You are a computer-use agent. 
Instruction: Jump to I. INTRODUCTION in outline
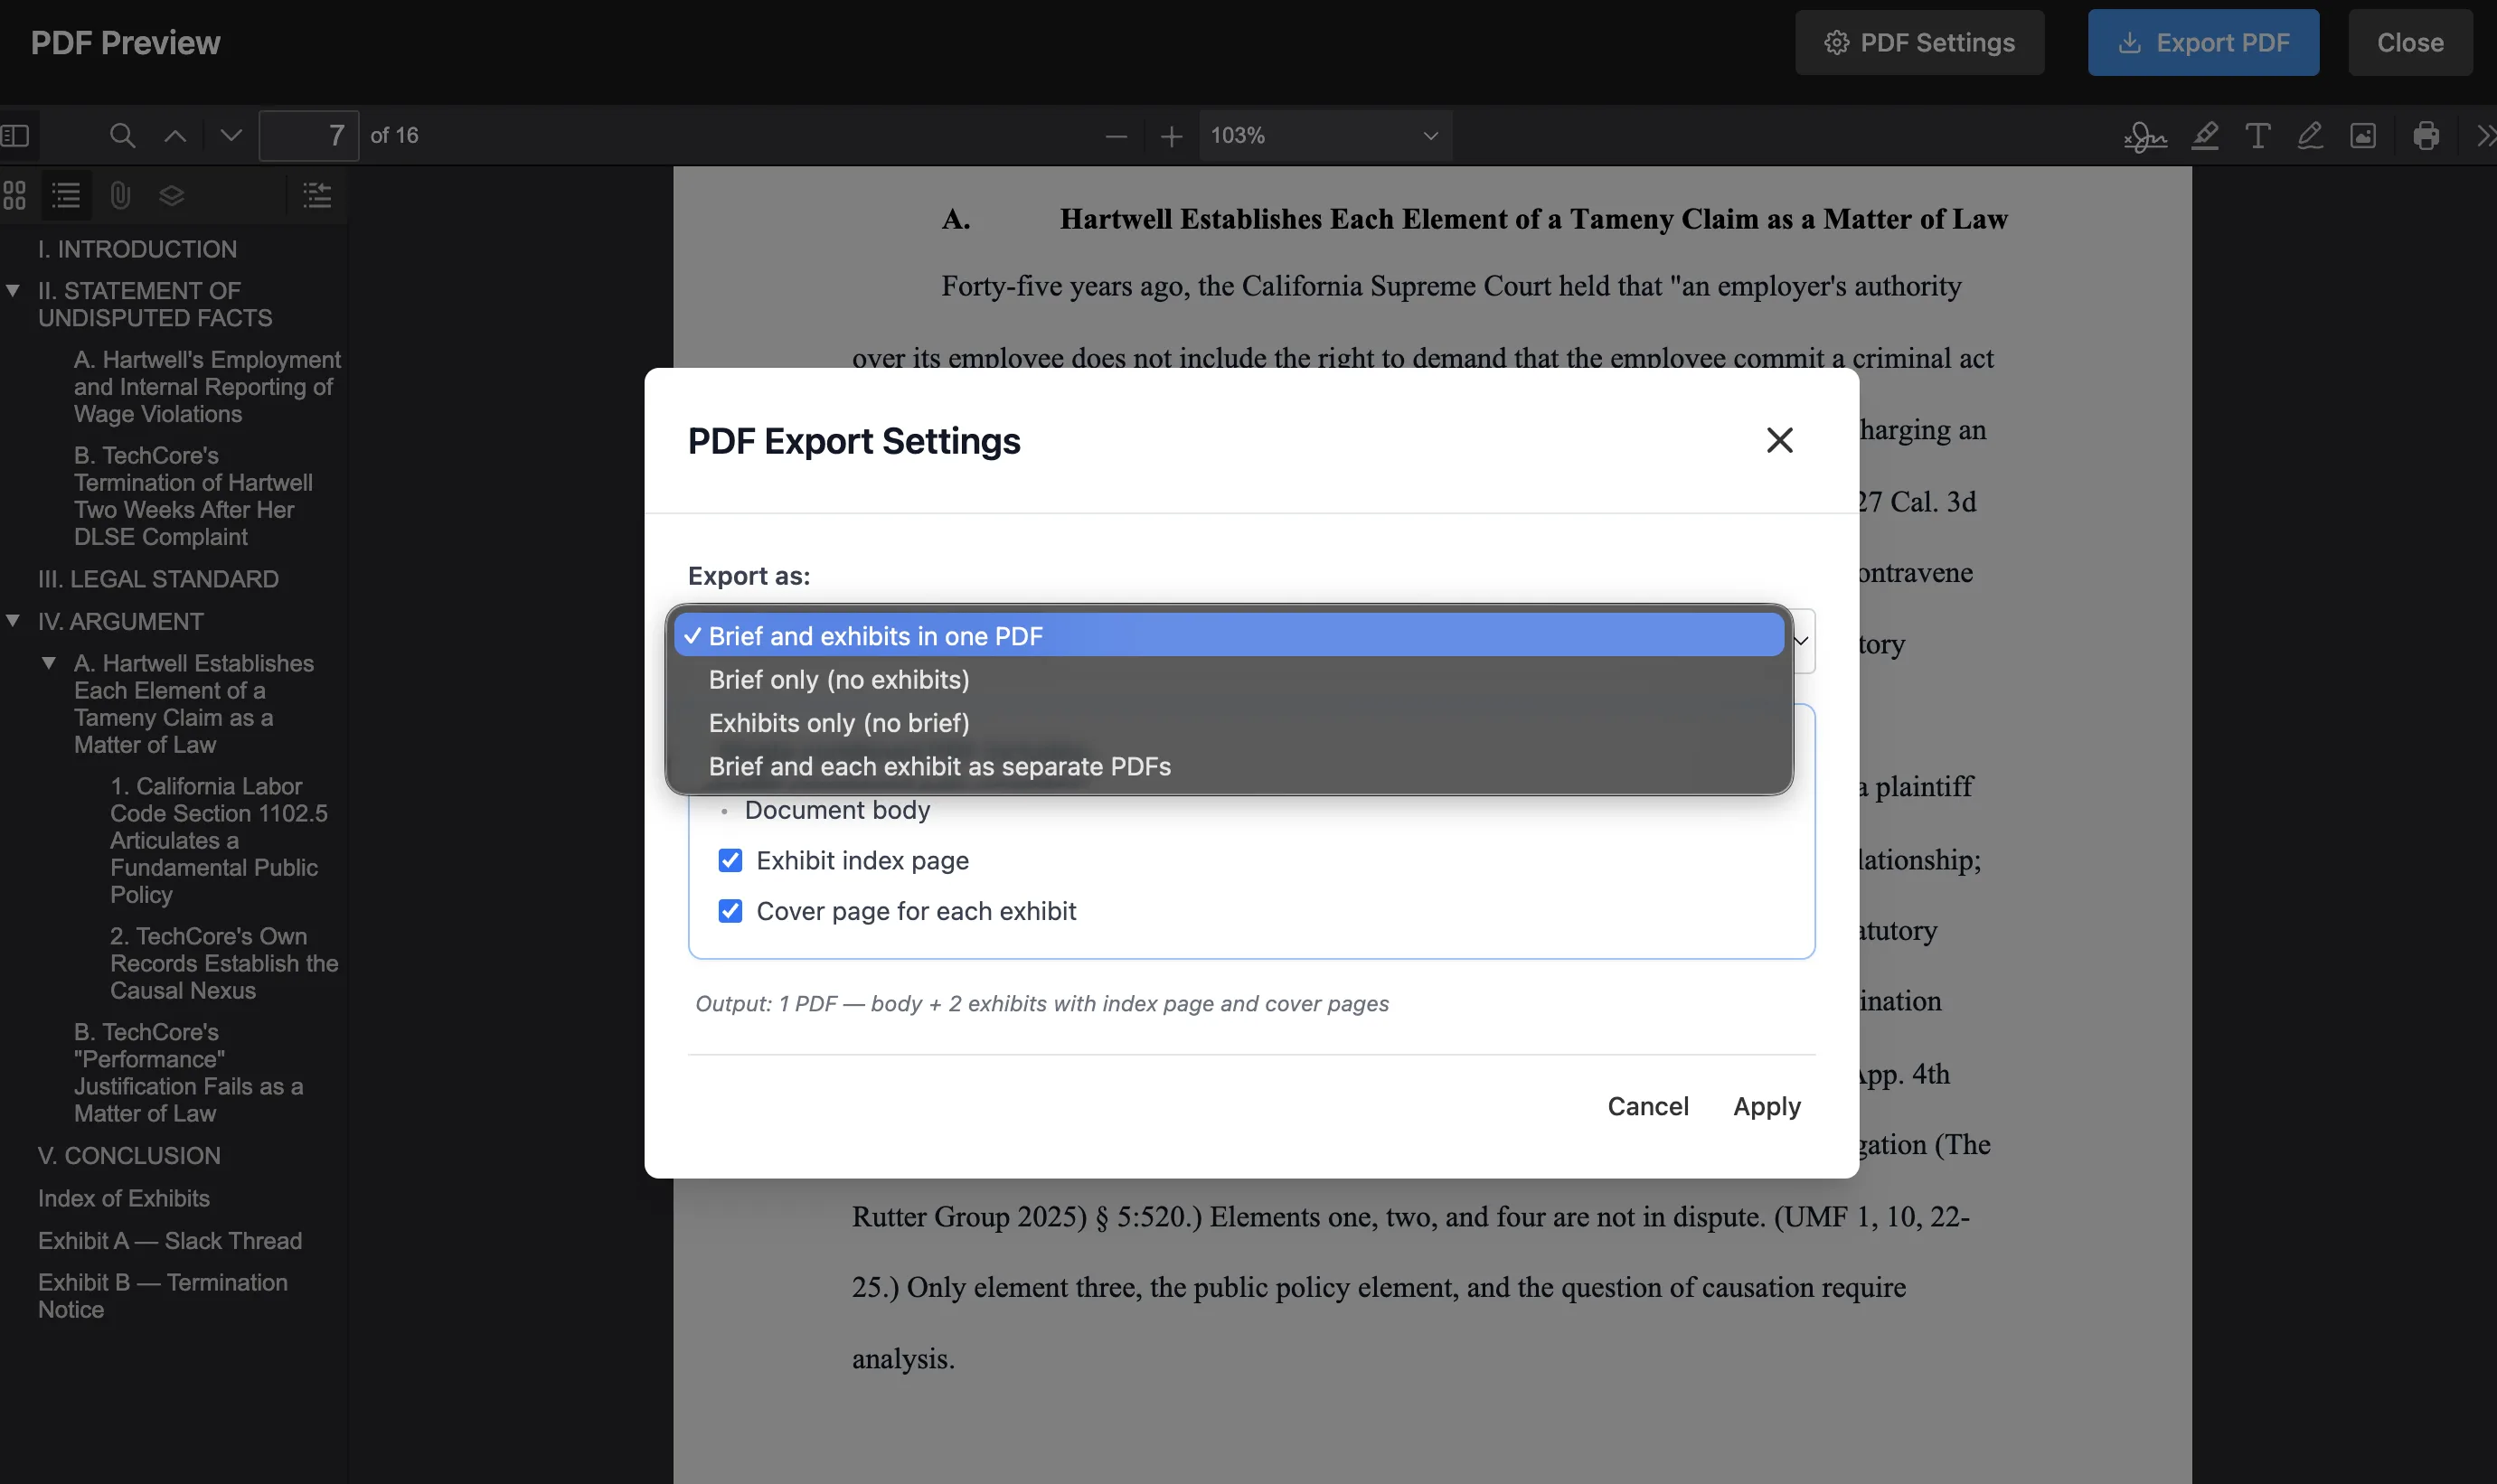(138, 249)
